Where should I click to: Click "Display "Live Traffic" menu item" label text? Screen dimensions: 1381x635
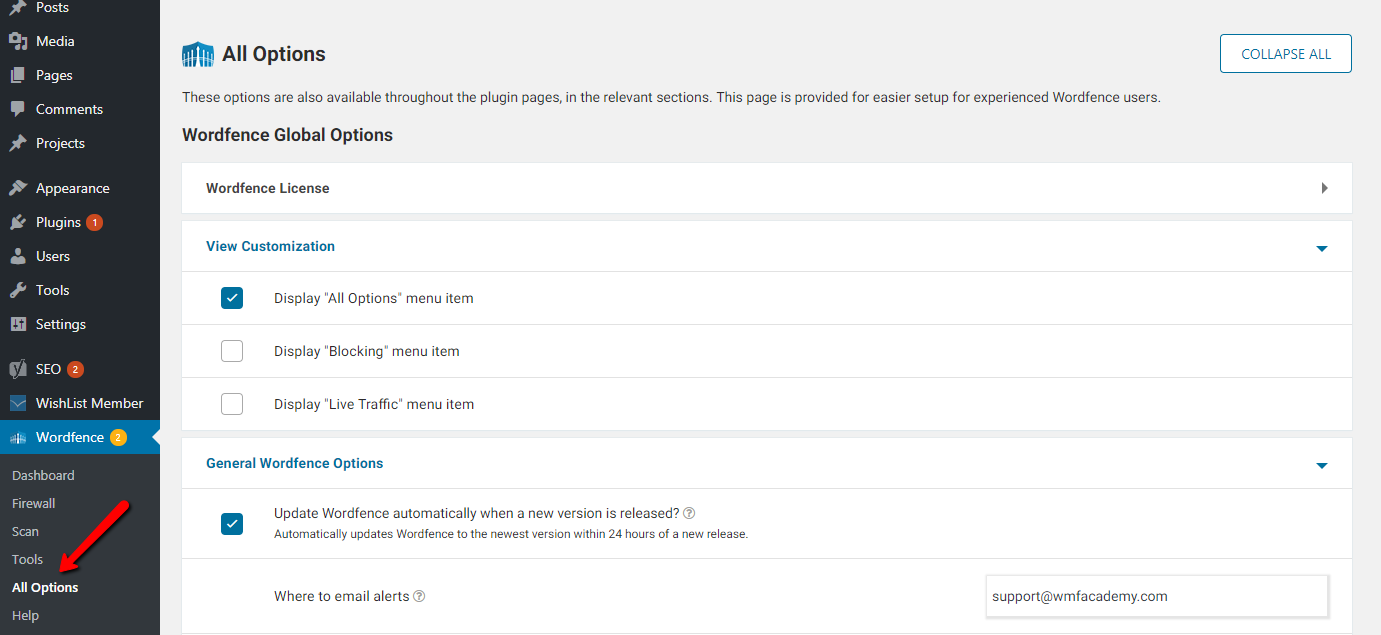click(x=374, y=404)
